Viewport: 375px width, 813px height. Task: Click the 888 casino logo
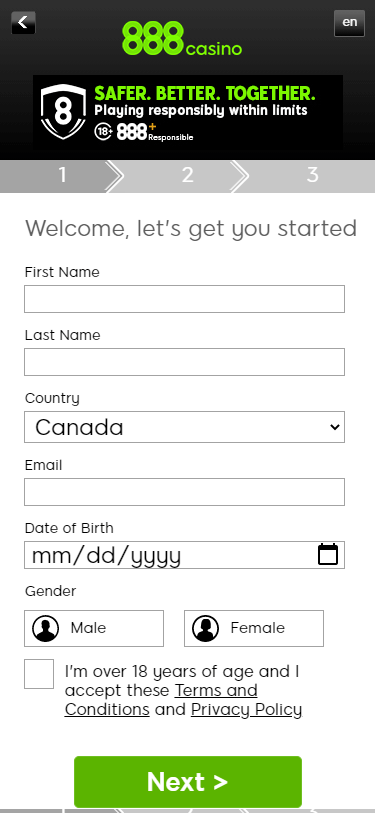182,38
